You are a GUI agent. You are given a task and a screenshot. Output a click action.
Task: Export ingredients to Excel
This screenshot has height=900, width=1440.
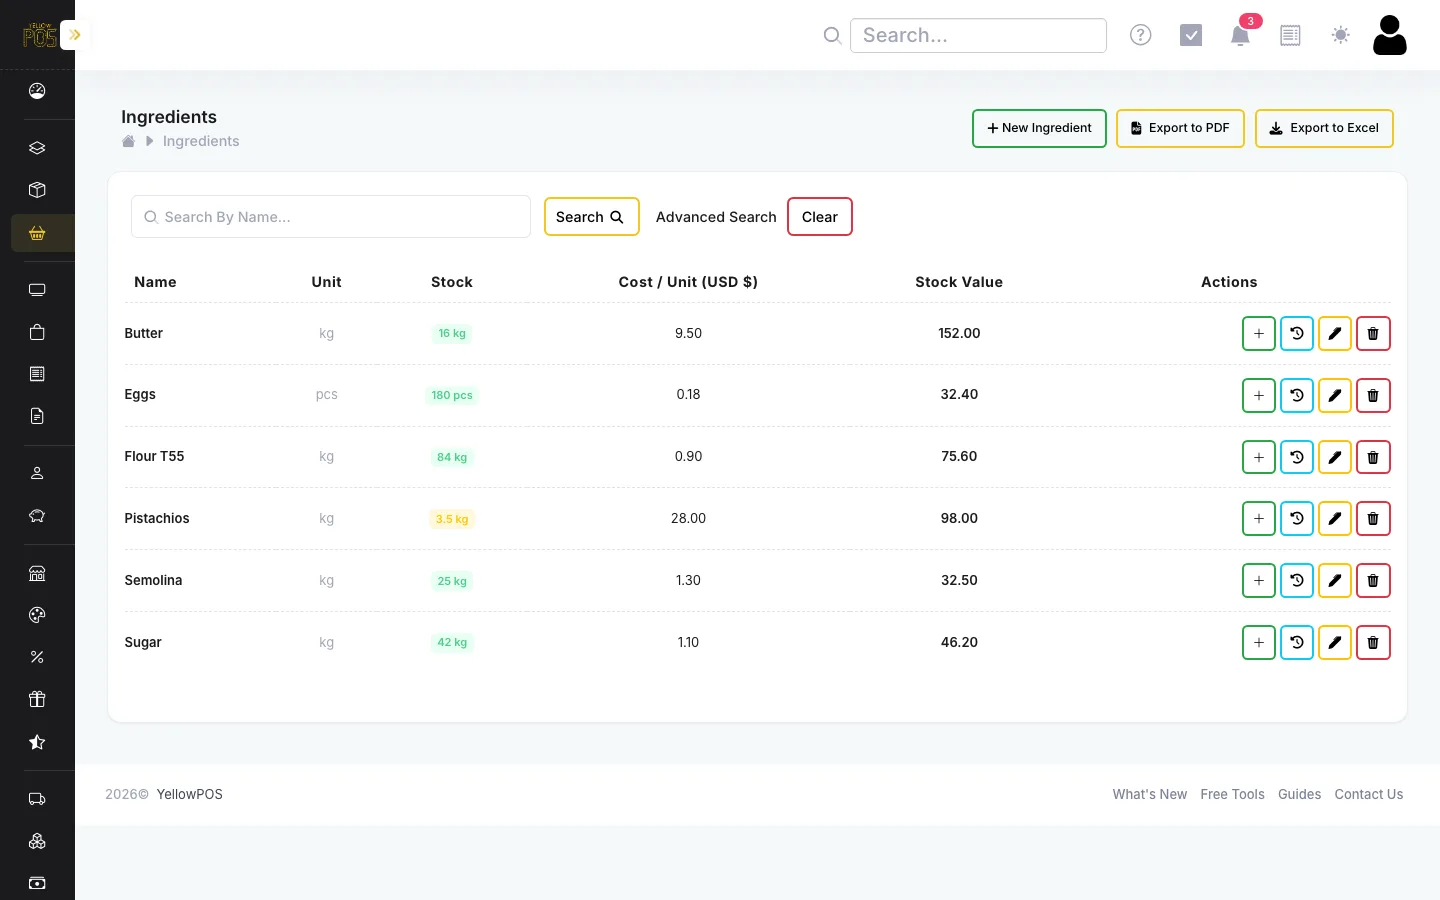pyautogui.click(x=1323, y=128)
